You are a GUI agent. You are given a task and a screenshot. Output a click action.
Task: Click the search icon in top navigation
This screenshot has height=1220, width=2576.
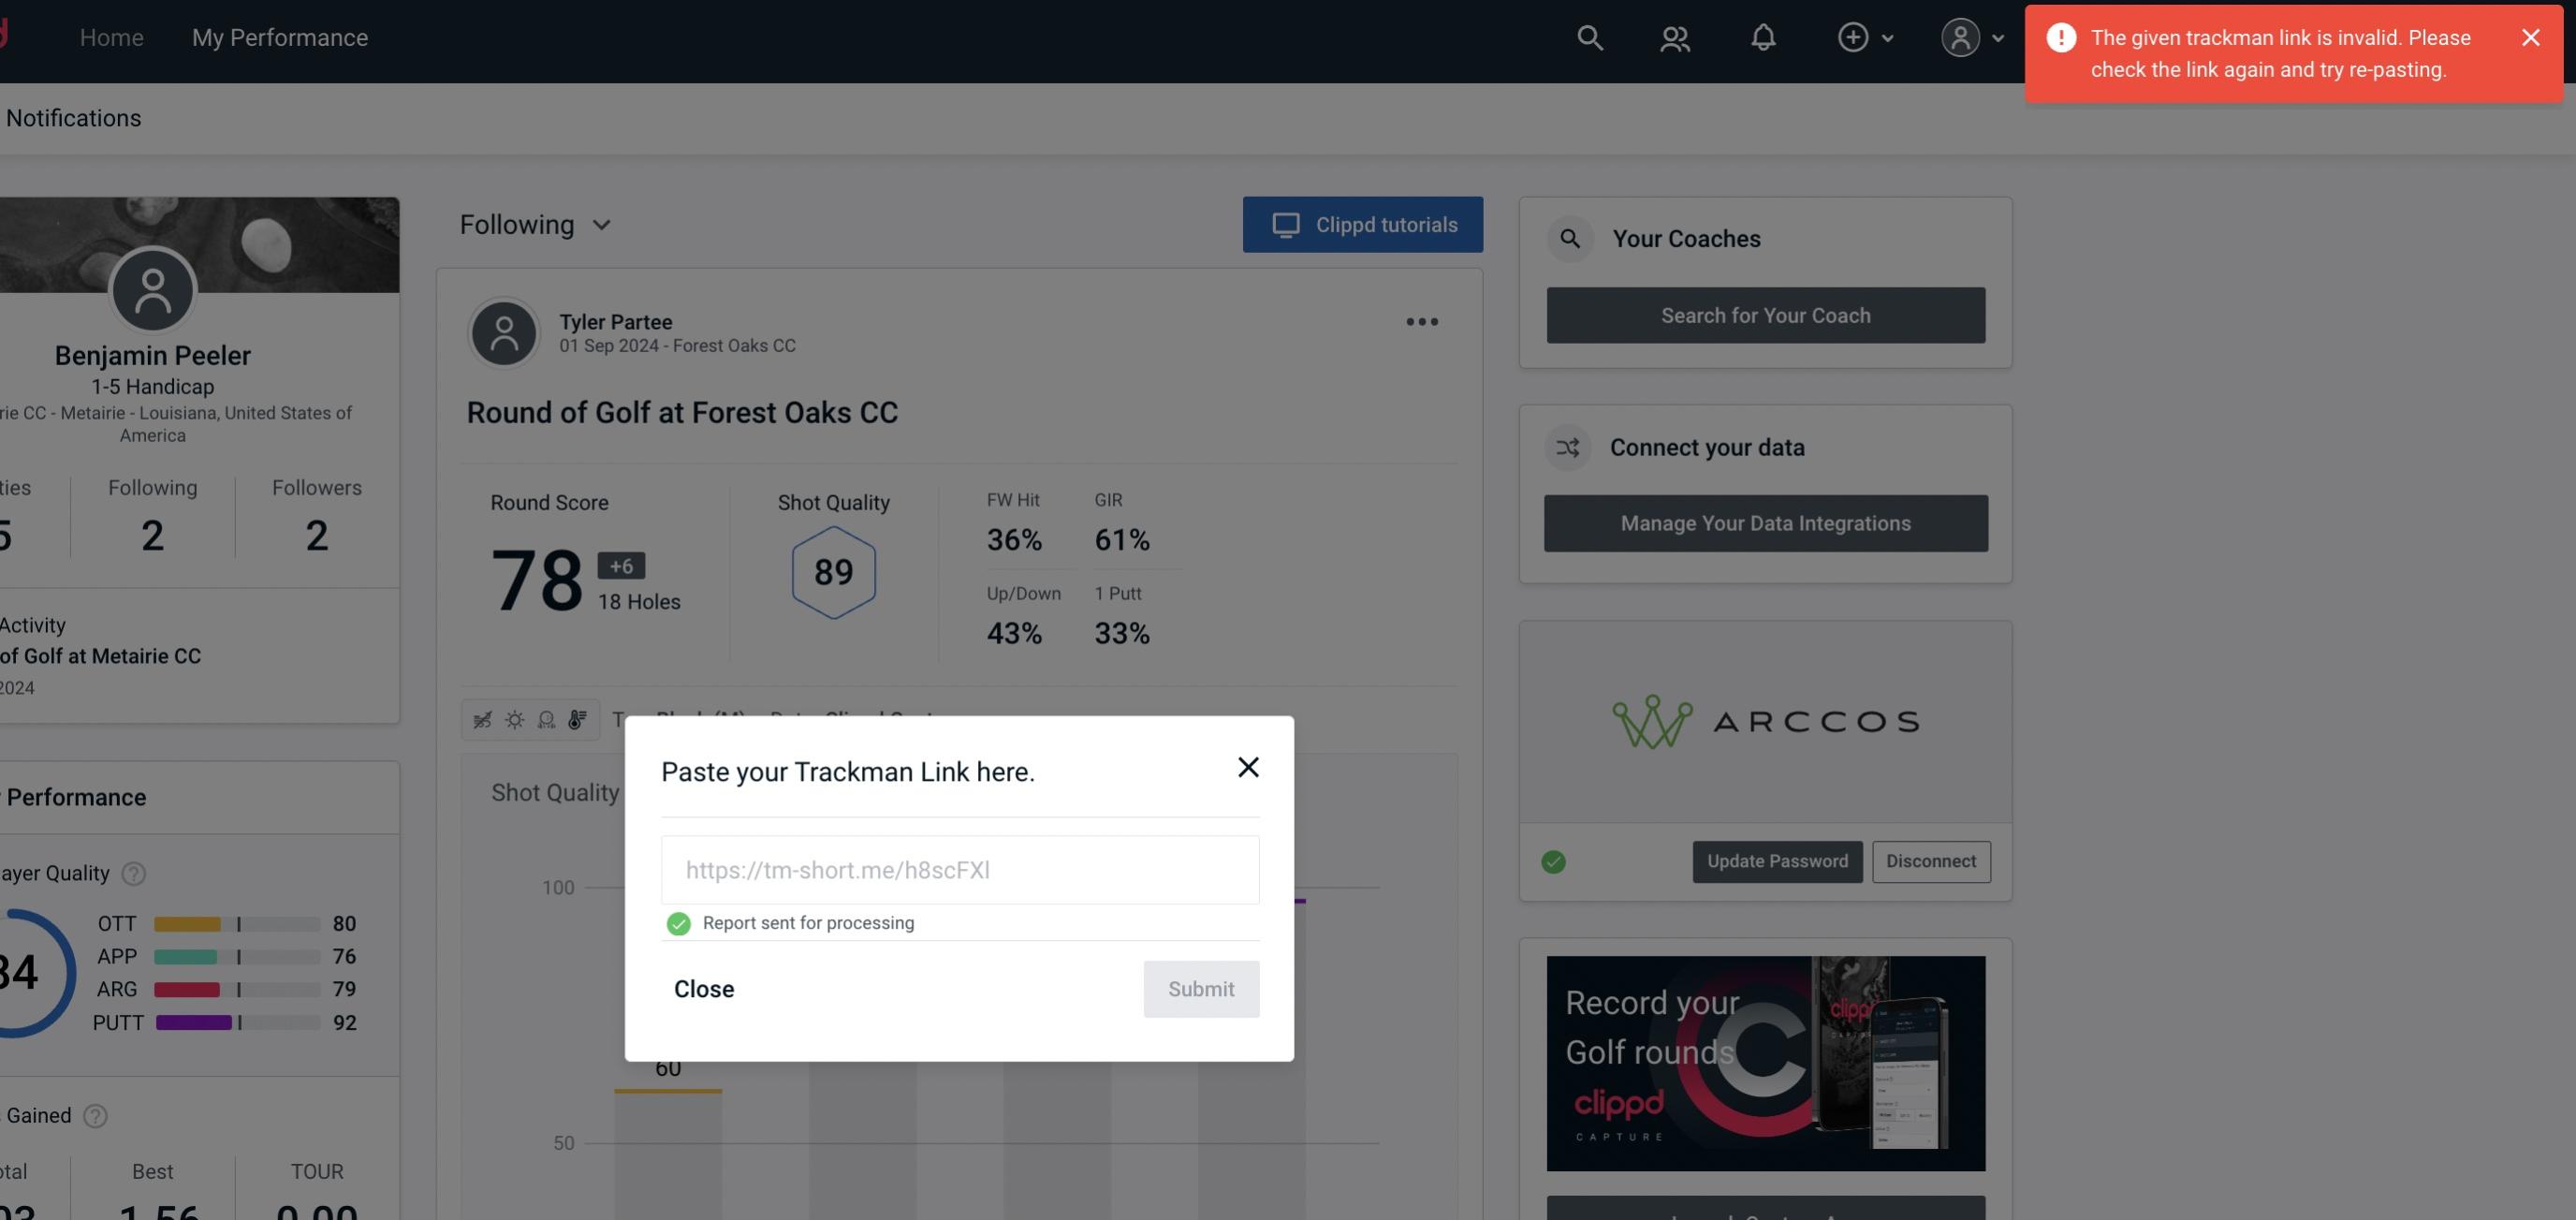tap(1588, 37)
